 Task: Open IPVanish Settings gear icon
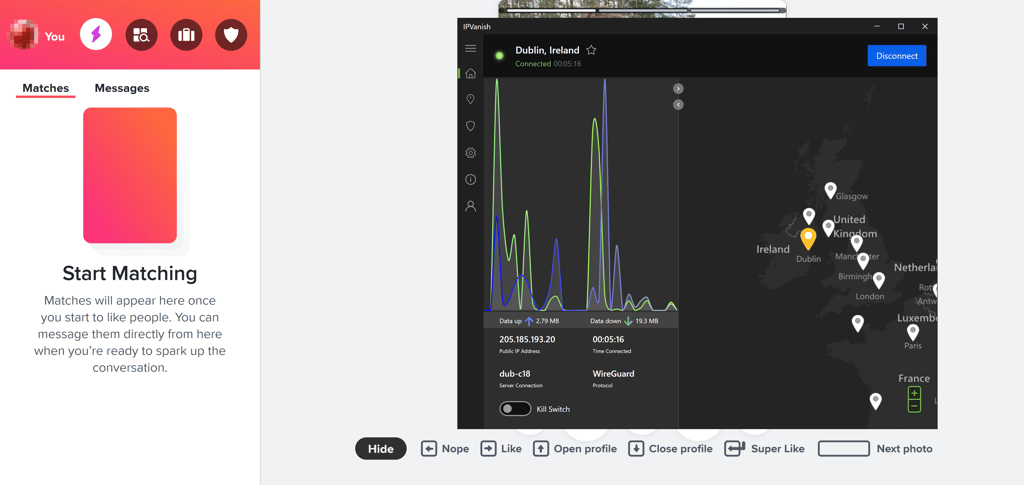pos(470,153)
